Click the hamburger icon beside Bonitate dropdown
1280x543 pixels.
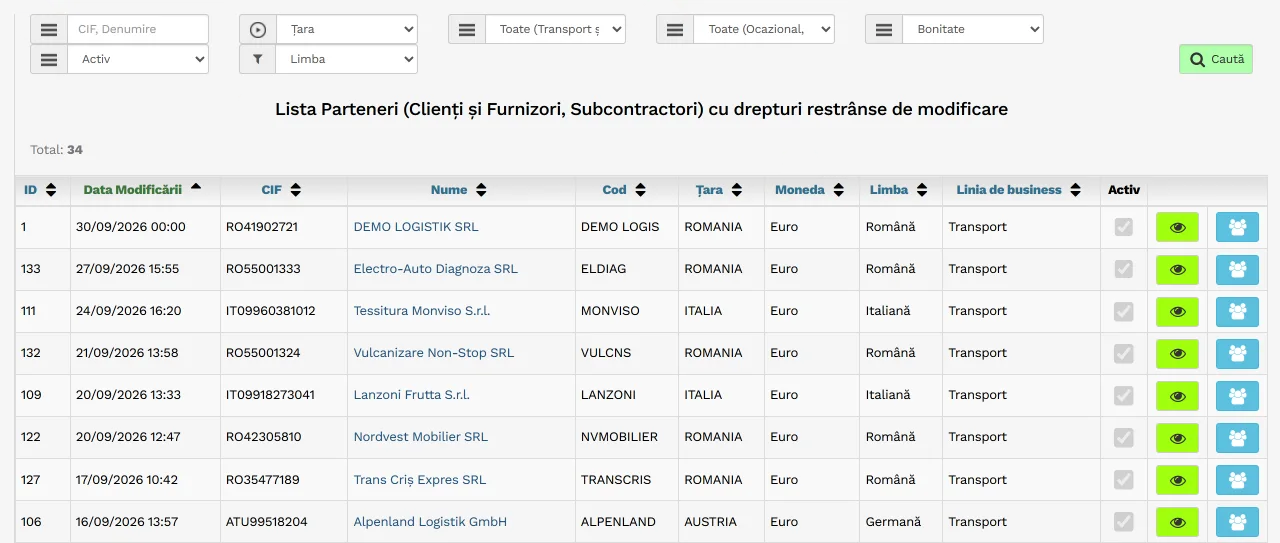884,29
